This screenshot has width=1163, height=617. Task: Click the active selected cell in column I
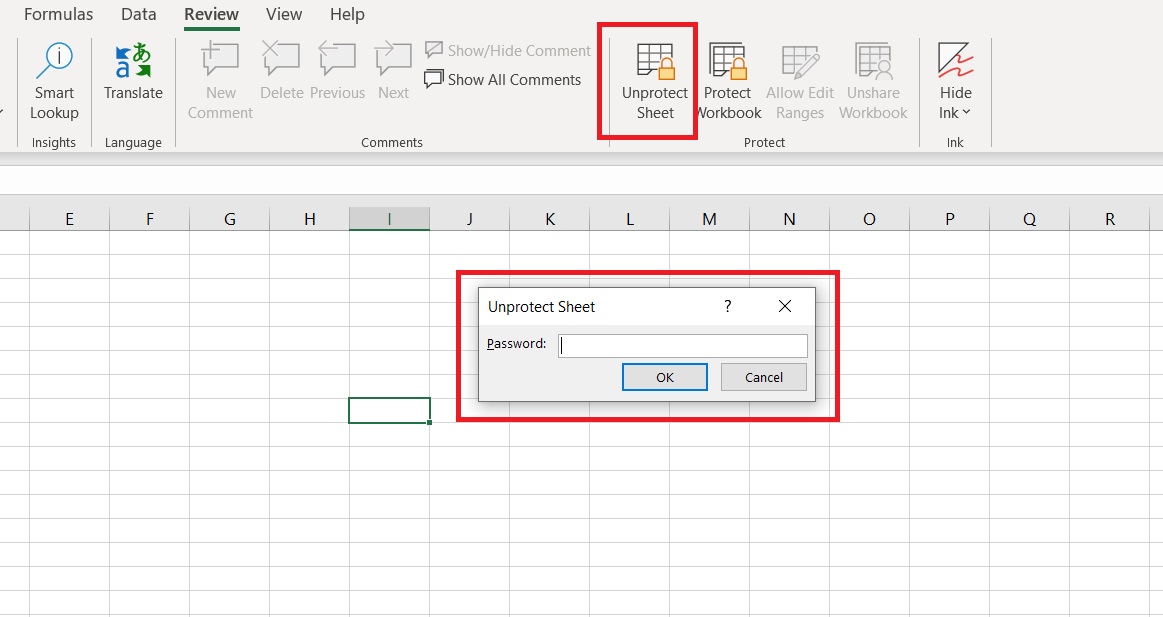point(389,410)
